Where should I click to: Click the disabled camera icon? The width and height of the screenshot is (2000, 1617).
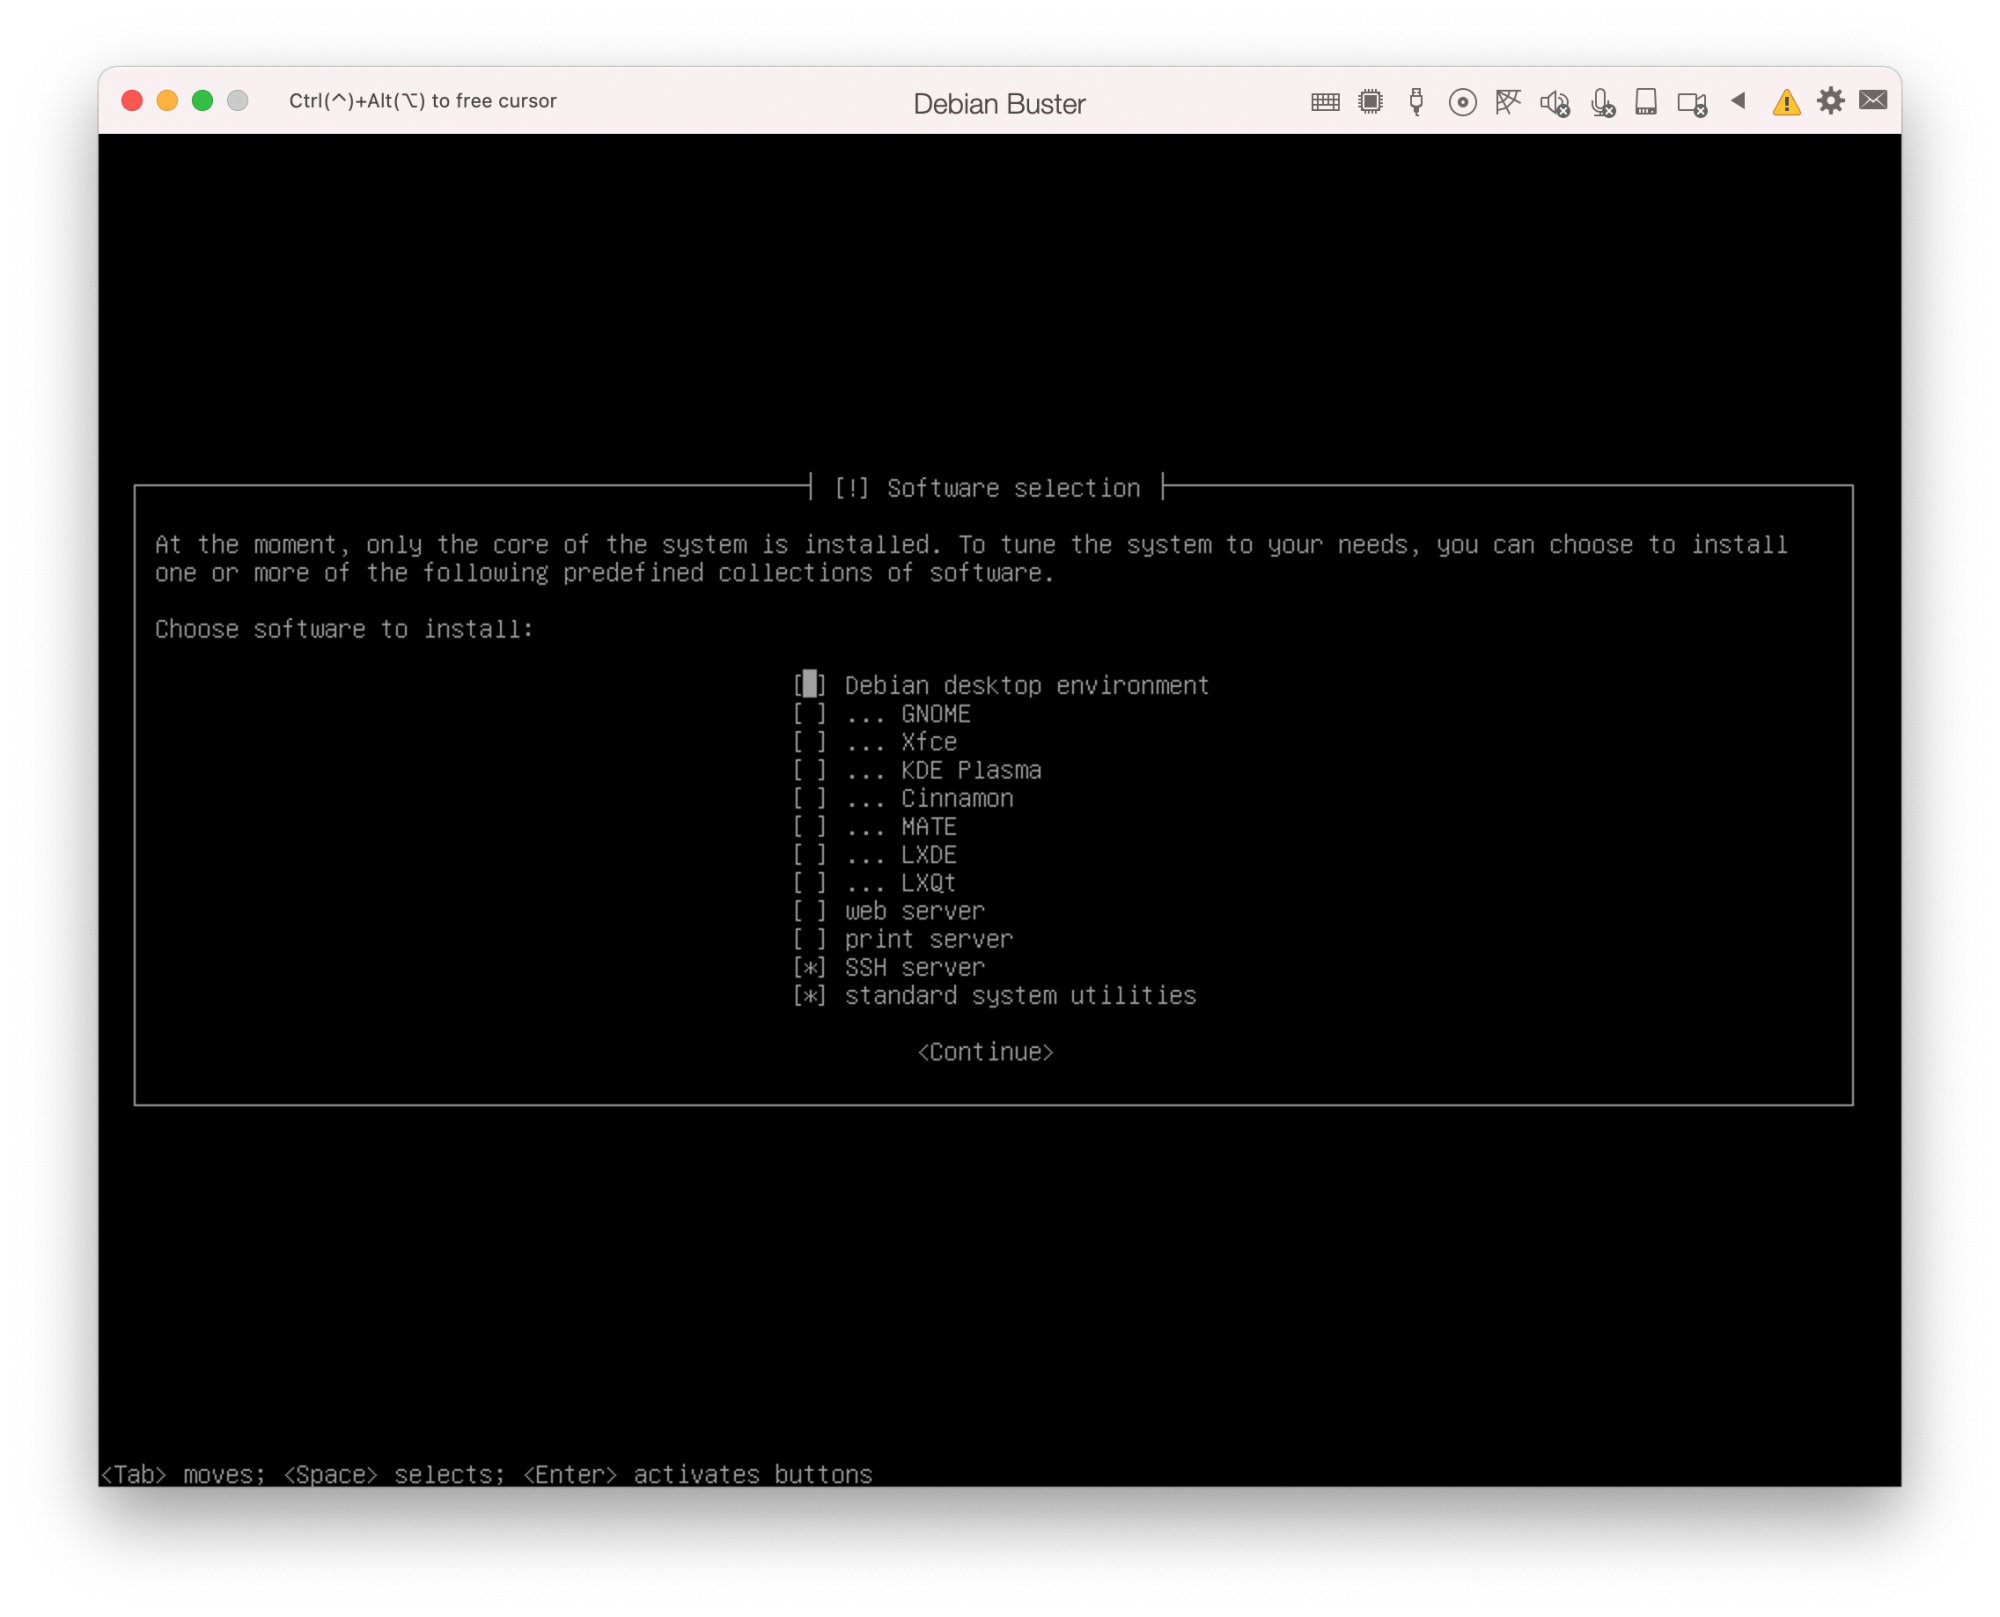(x=1692, y=104)
